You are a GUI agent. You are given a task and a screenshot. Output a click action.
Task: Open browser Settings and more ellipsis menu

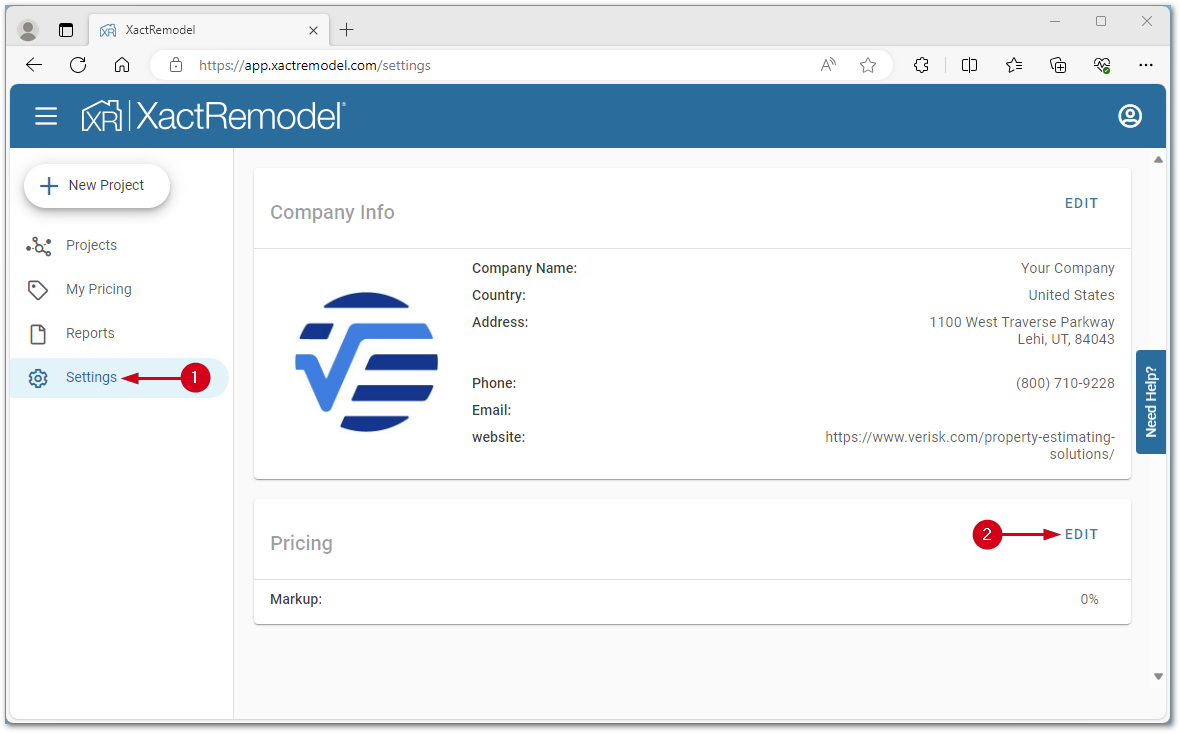click(1146, 65)
